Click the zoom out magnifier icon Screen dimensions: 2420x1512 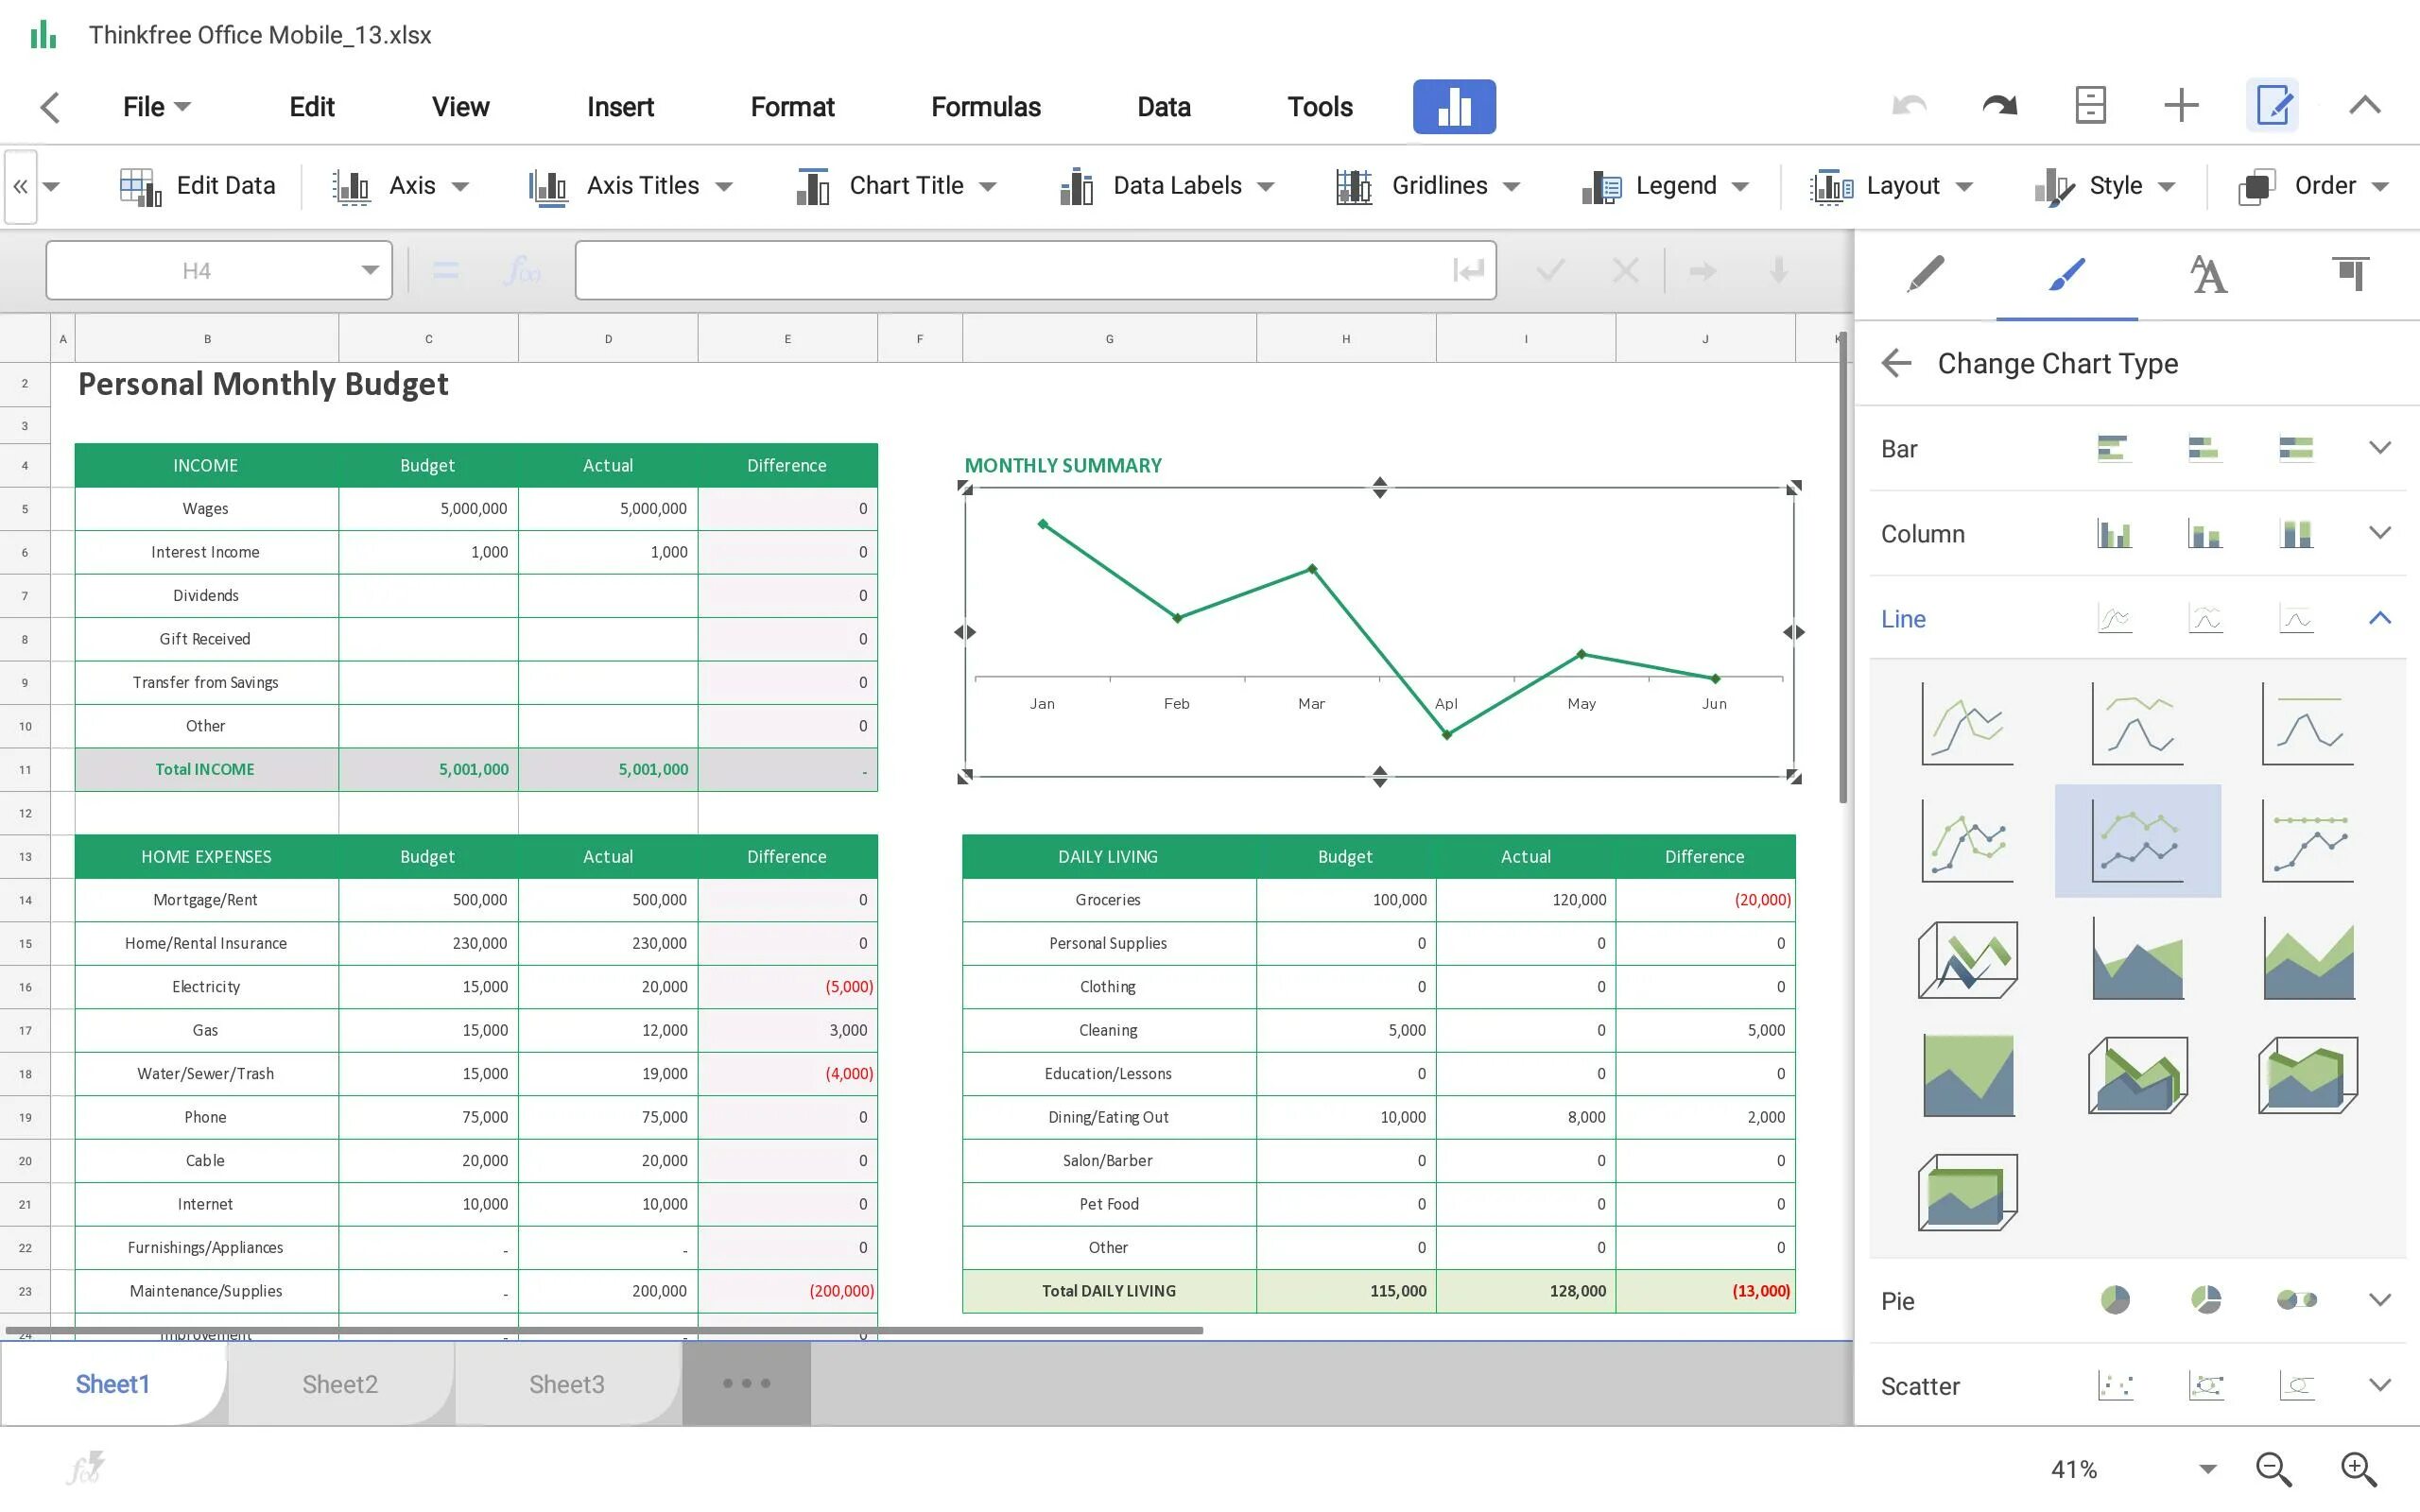point(2273,1468)
